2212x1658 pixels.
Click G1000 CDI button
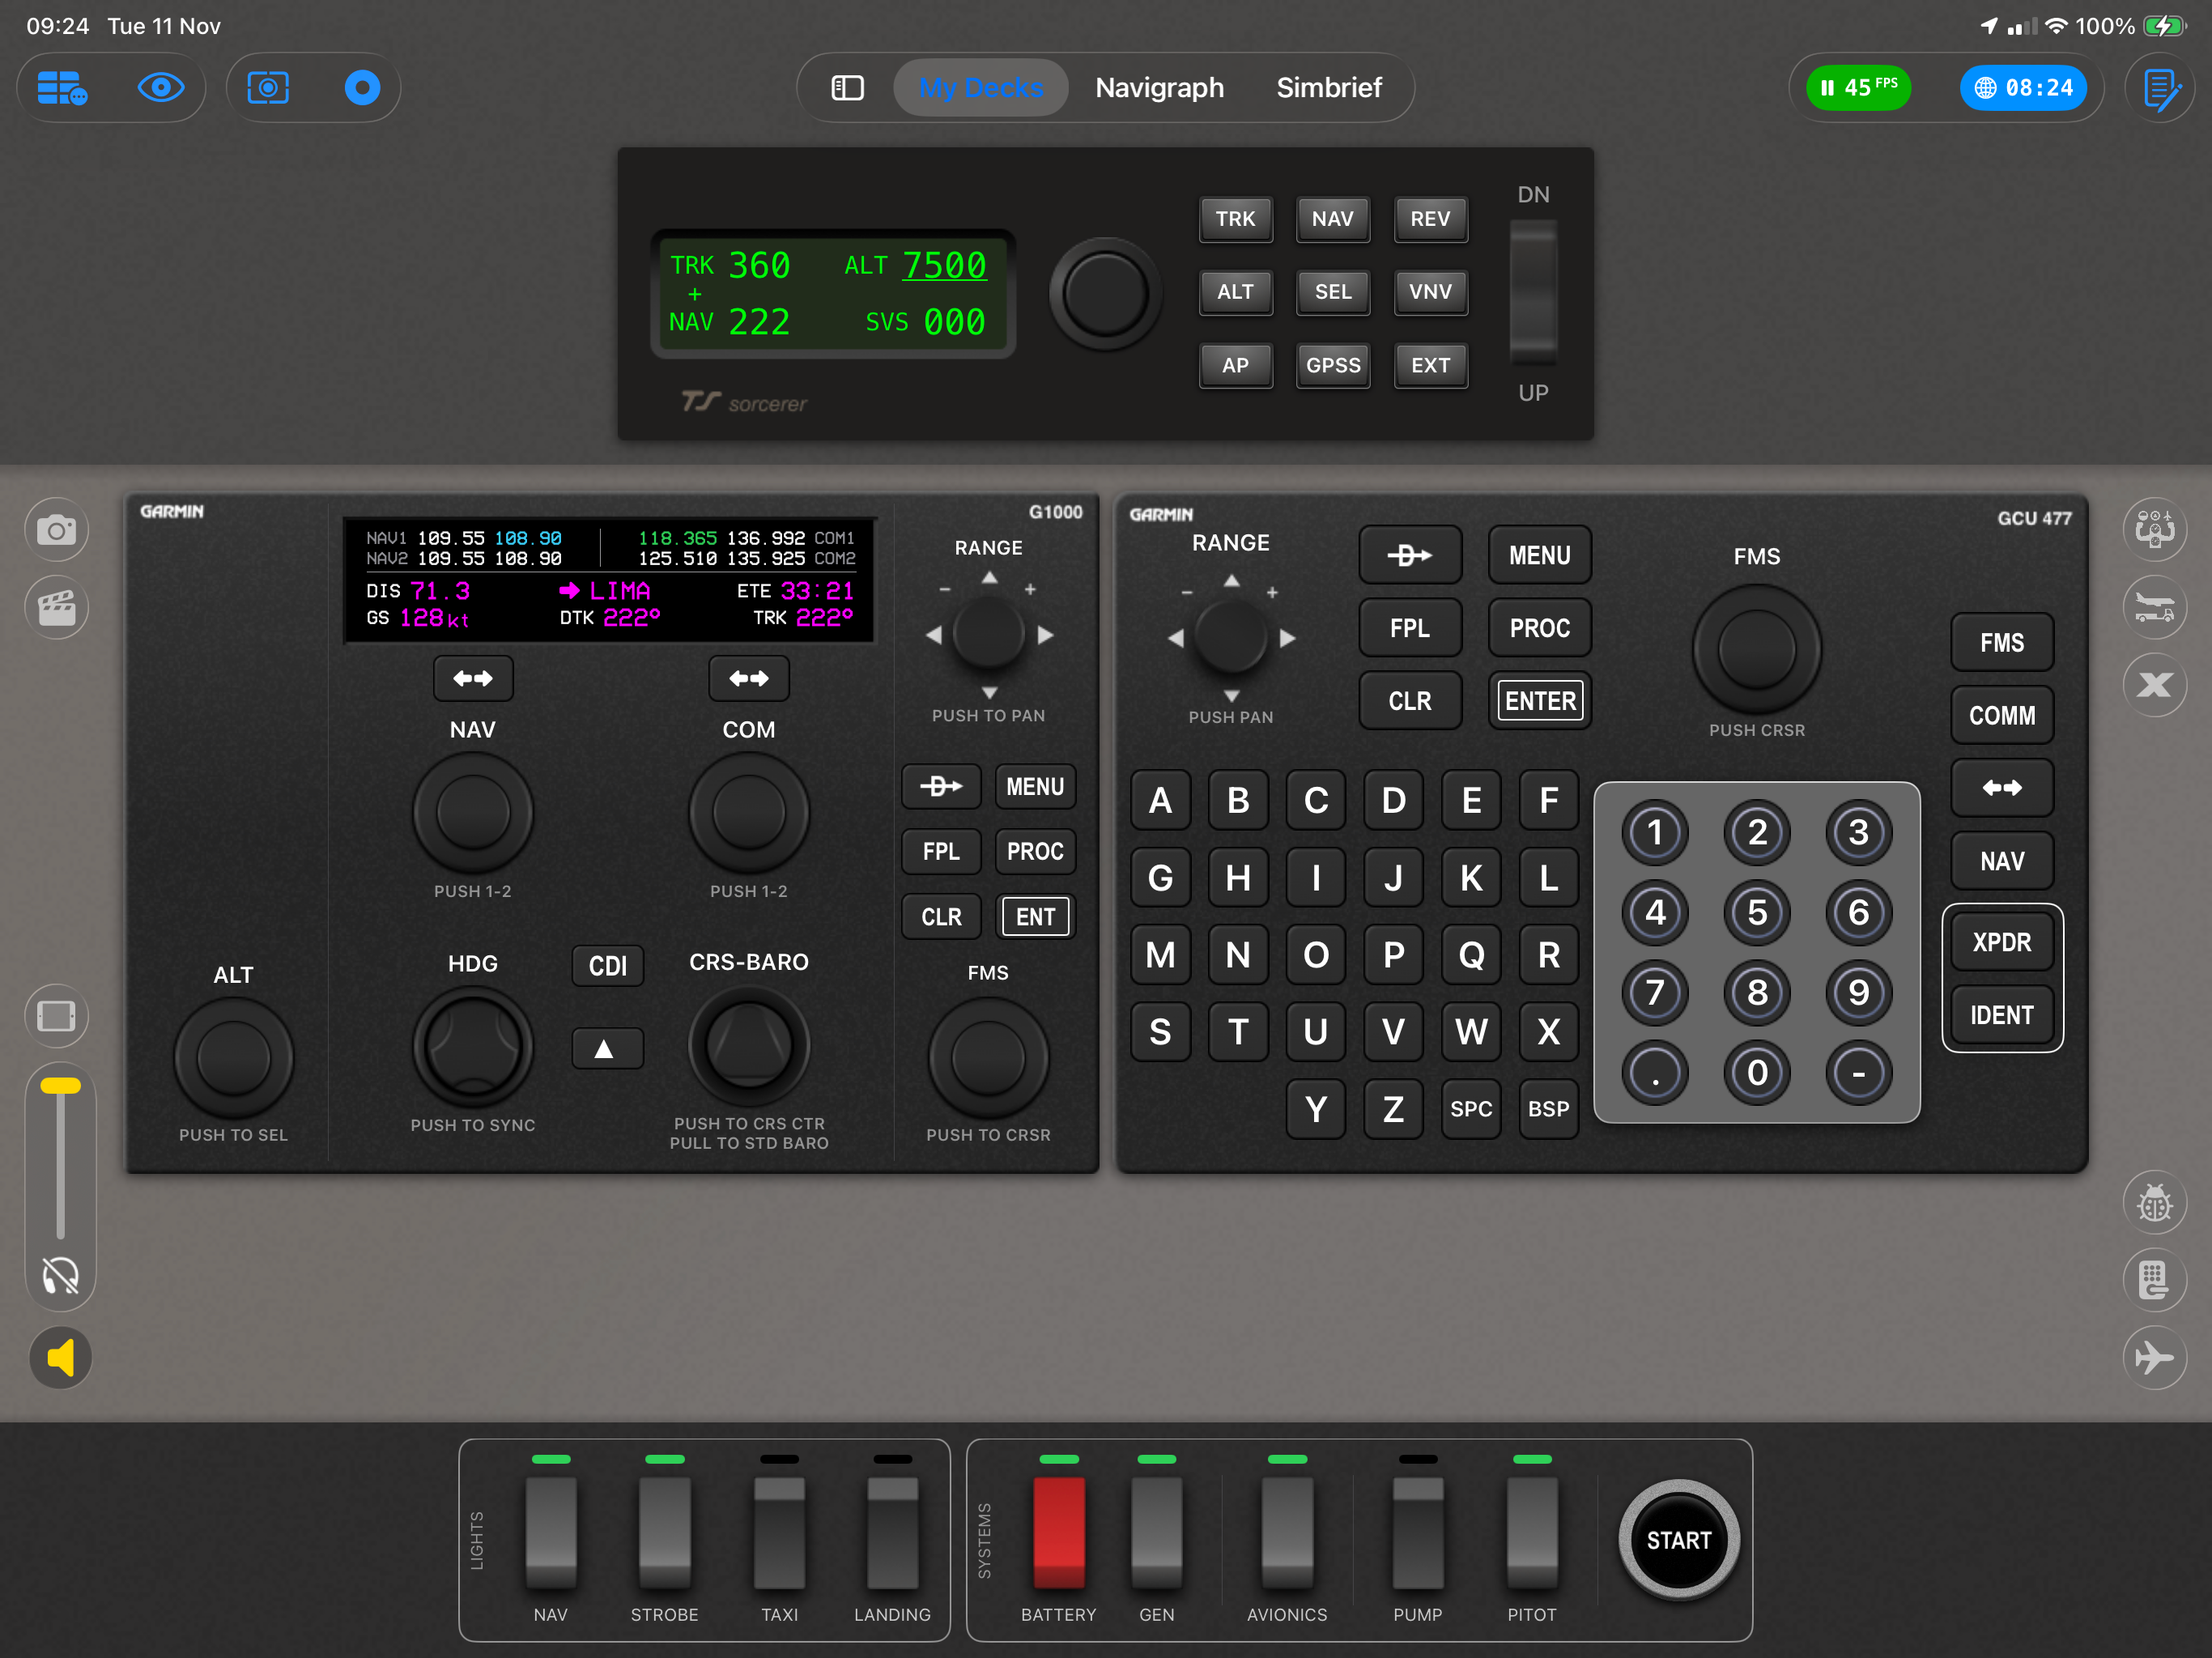point(607,966)
